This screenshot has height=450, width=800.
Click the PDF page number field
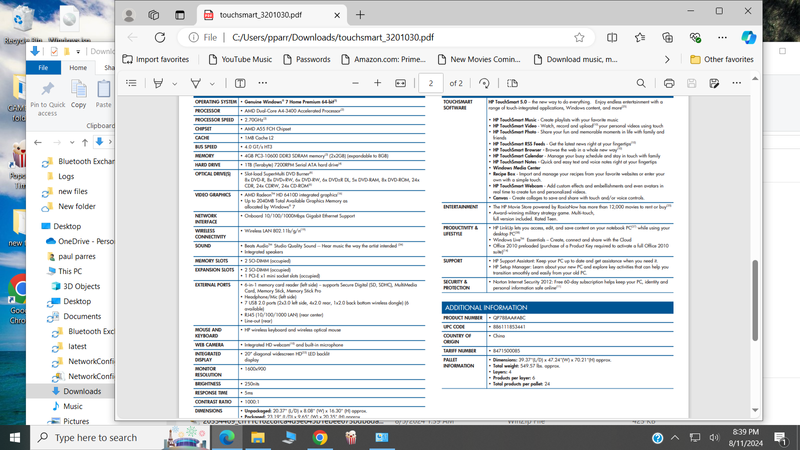(430, 83)
